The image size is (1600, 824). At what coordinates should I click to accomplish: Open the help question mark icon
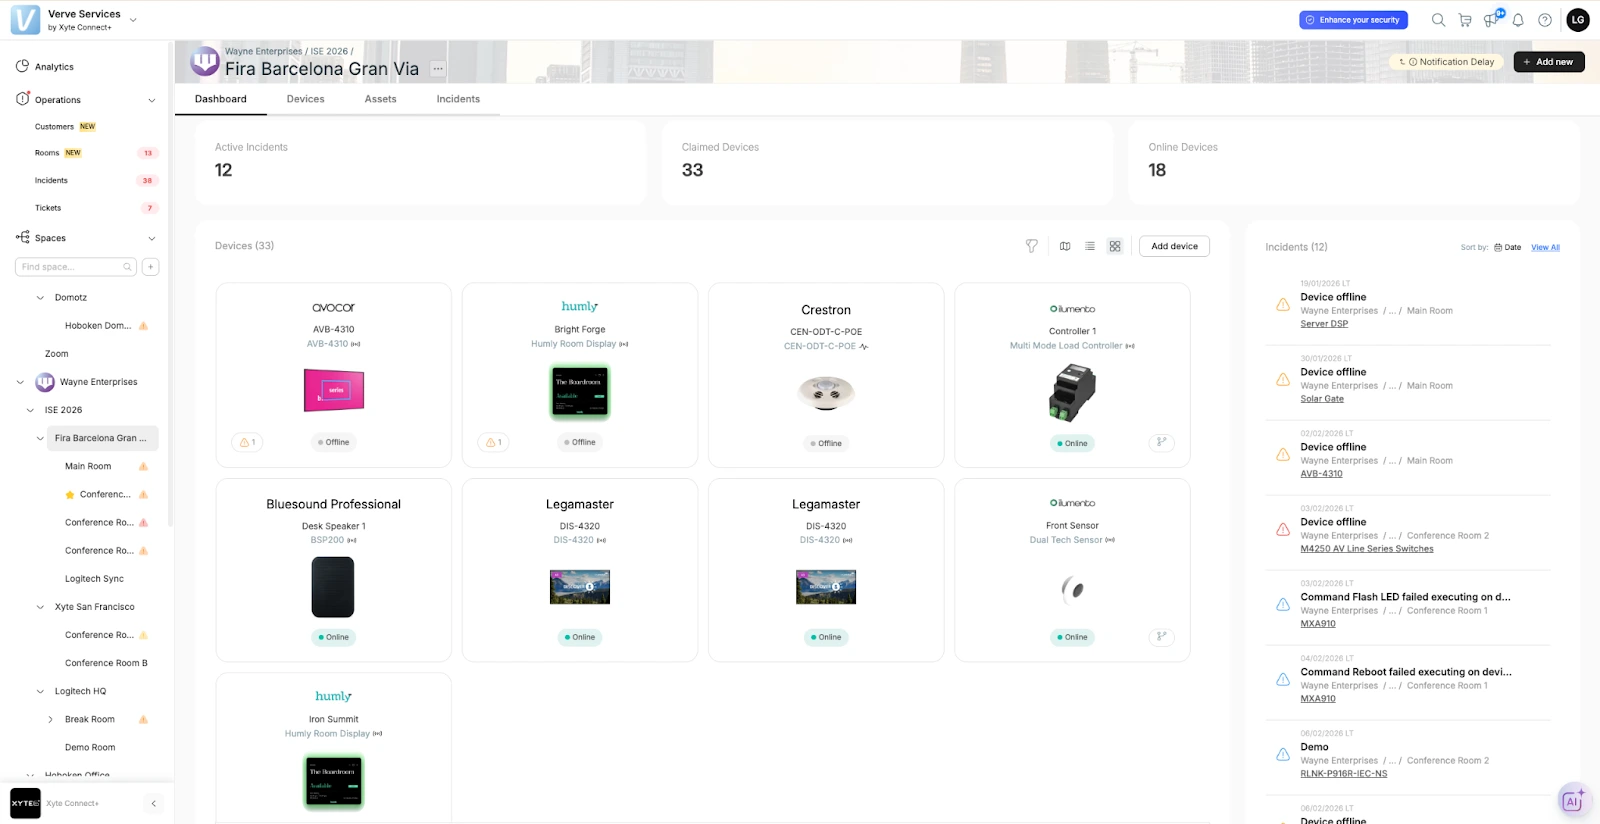1545,20
